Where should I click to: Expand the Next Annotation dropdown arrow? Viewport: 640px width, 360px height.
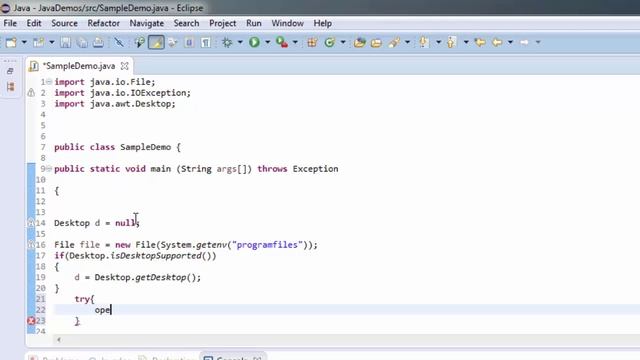[x=438, y=42]
